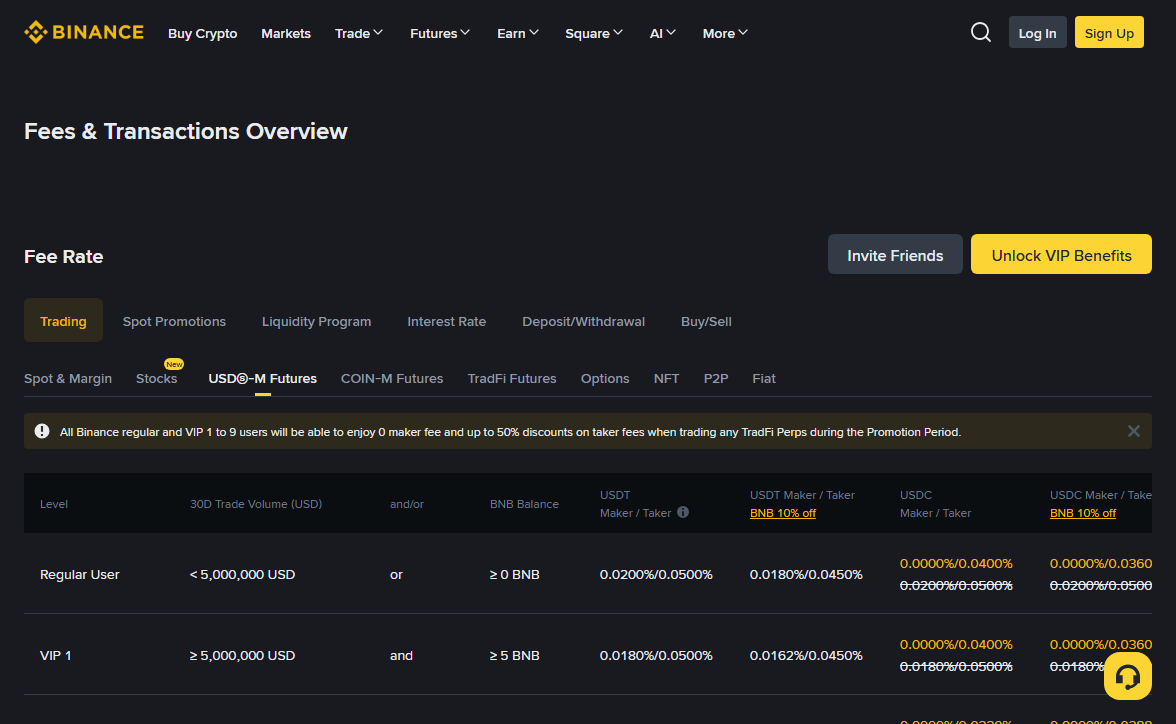Switch to the Deposit/Withdrawal tab

click(584, 321)
